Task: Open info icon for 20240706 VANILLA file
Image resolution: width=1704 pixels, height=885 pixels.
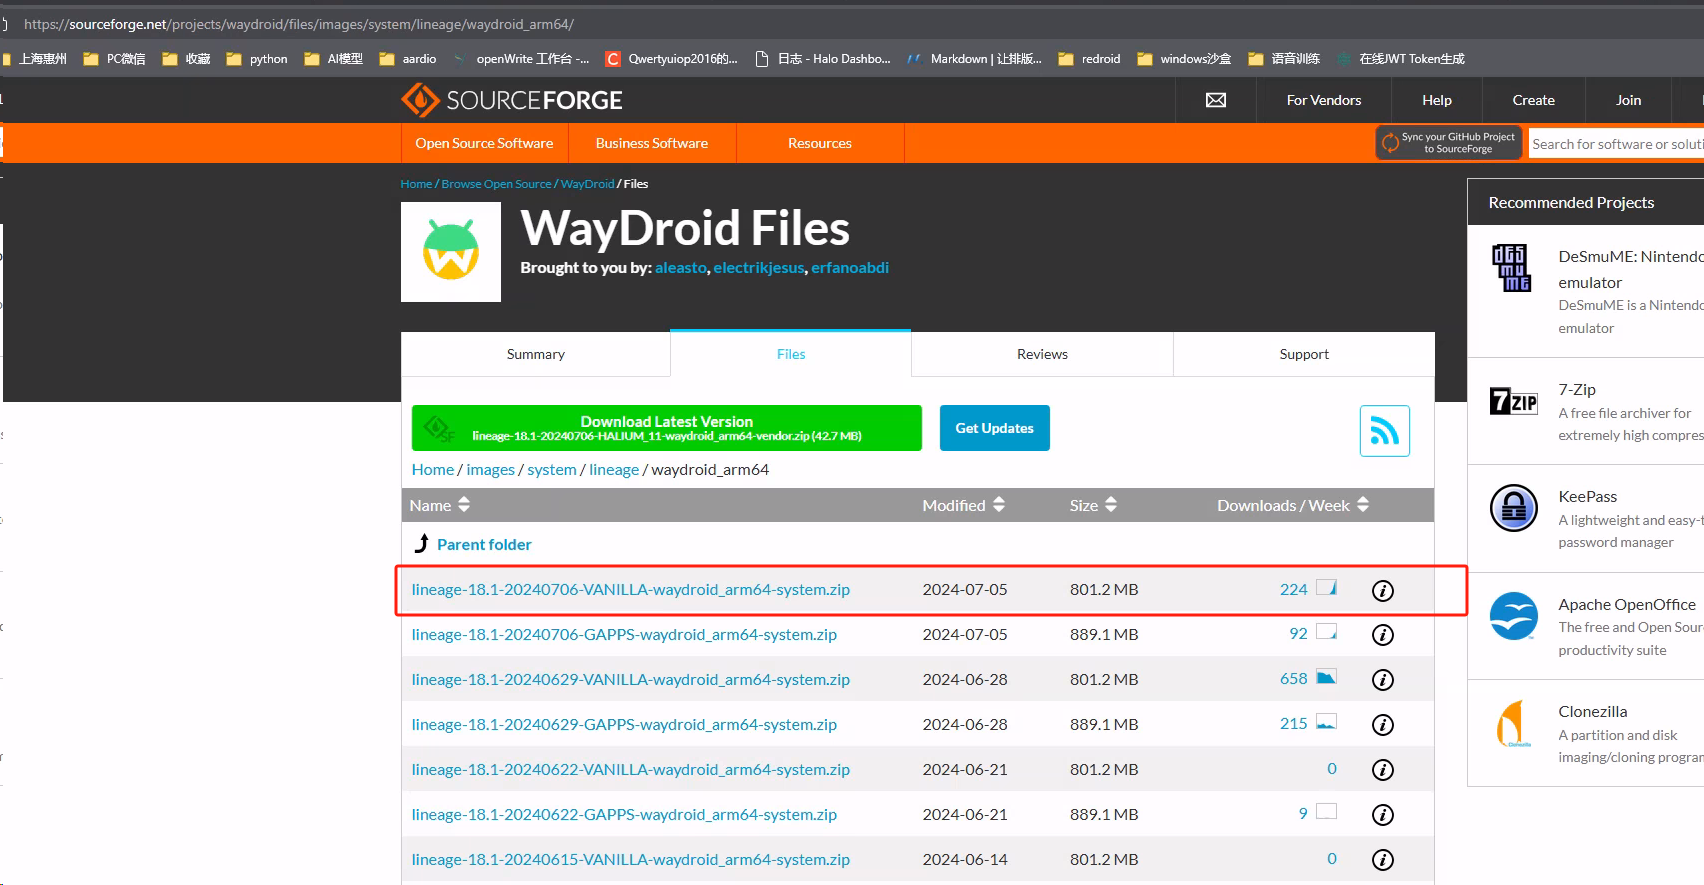Action: click(1382, 591)
